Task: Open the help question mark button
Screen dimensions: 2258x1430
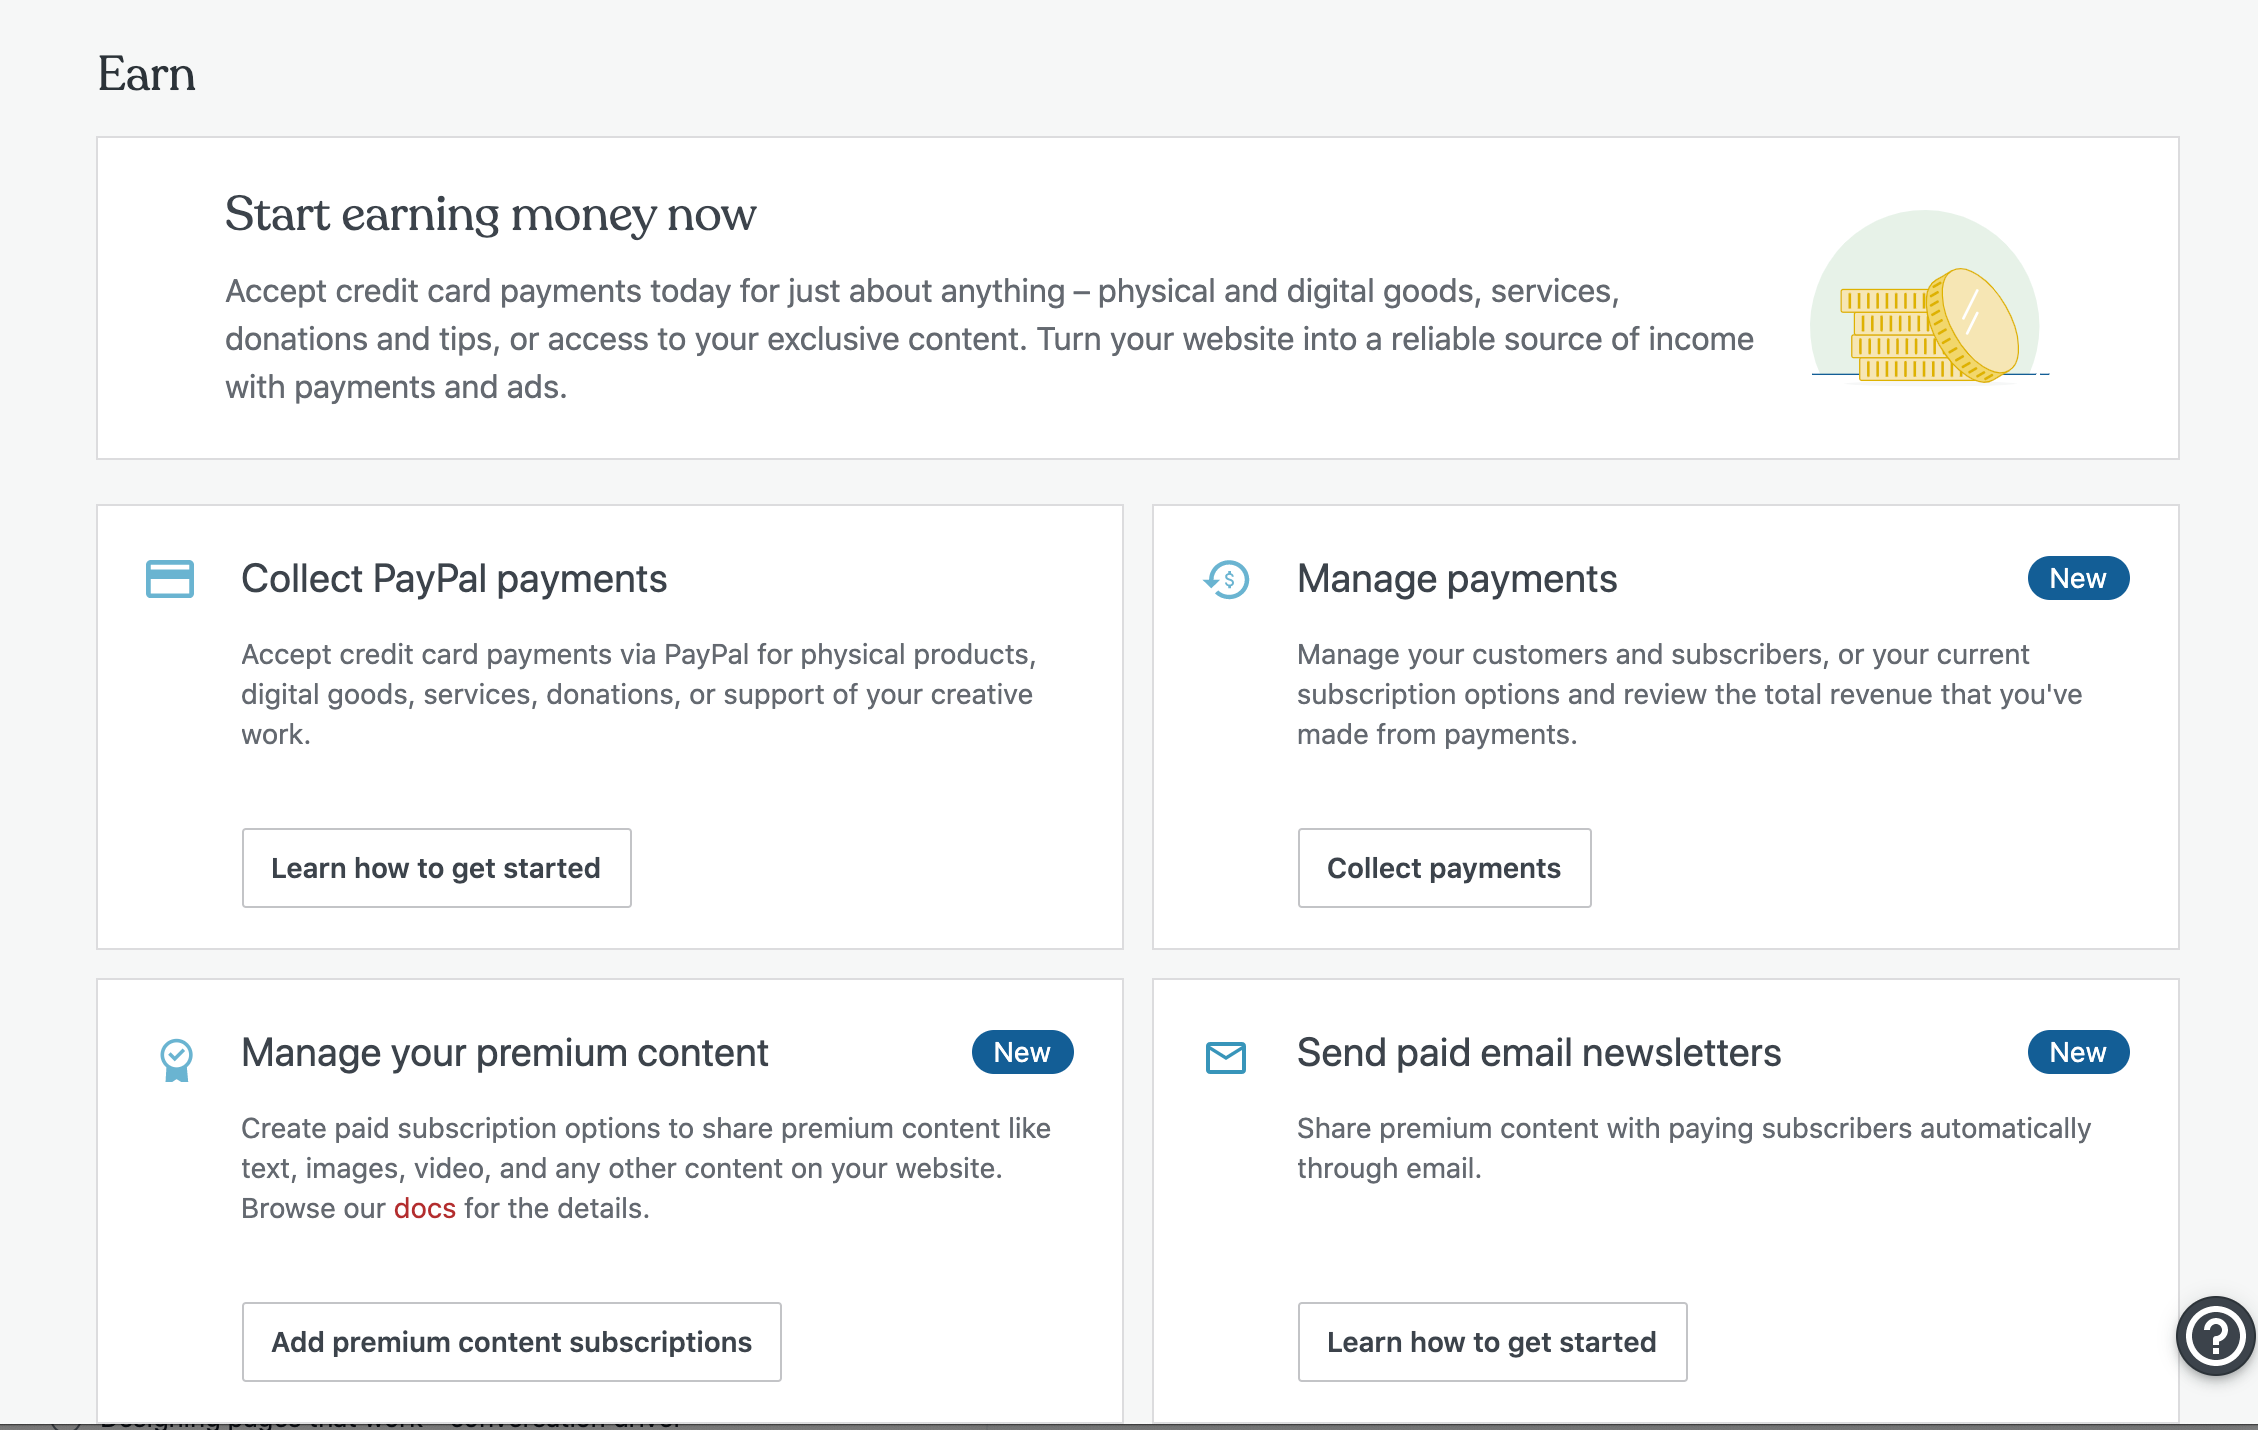Action: tap(2214, 1336)
